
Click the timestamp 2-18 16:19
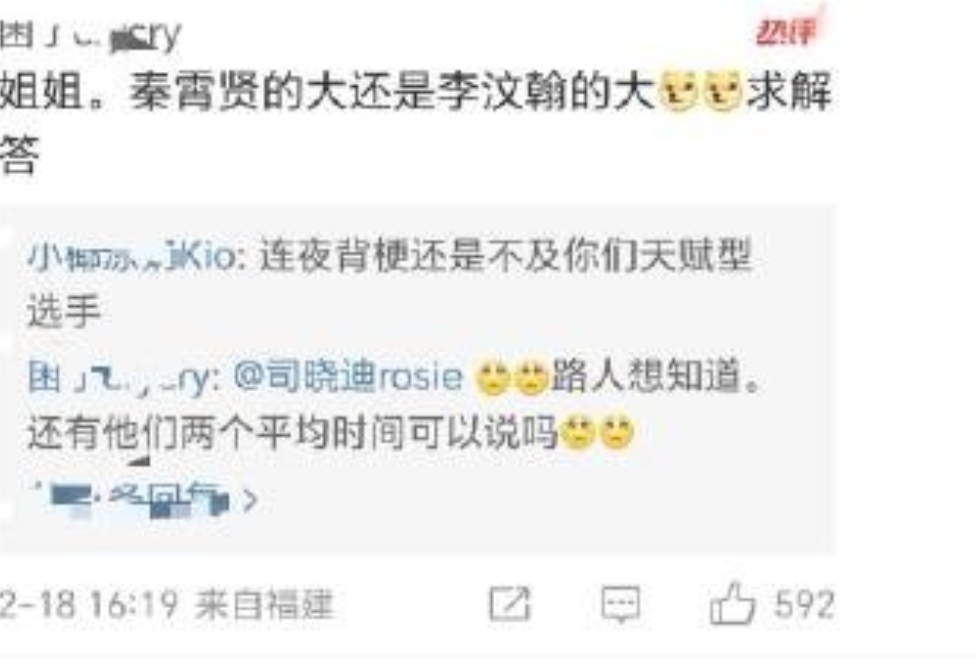point(89,604)
